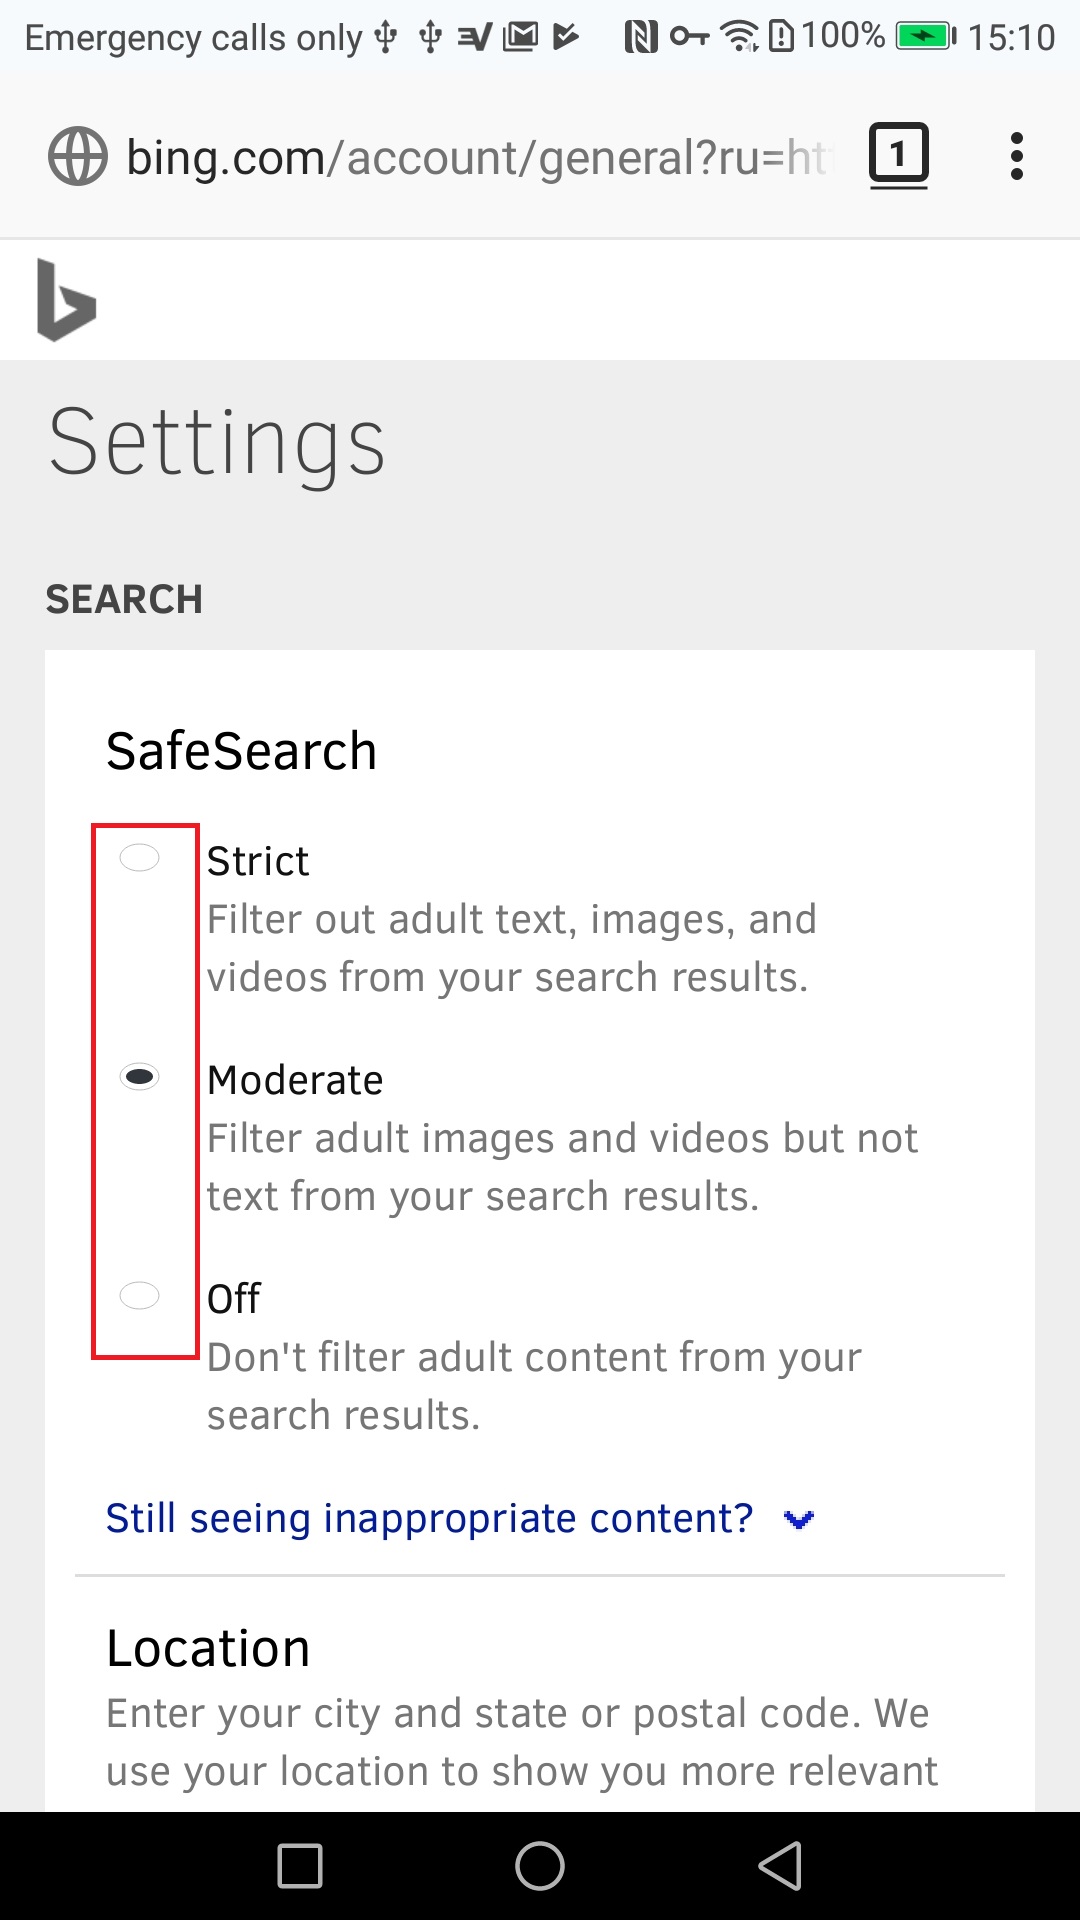
Task: Tap the WiFi icon in the status bar
Action: click(x=739, y=35)
